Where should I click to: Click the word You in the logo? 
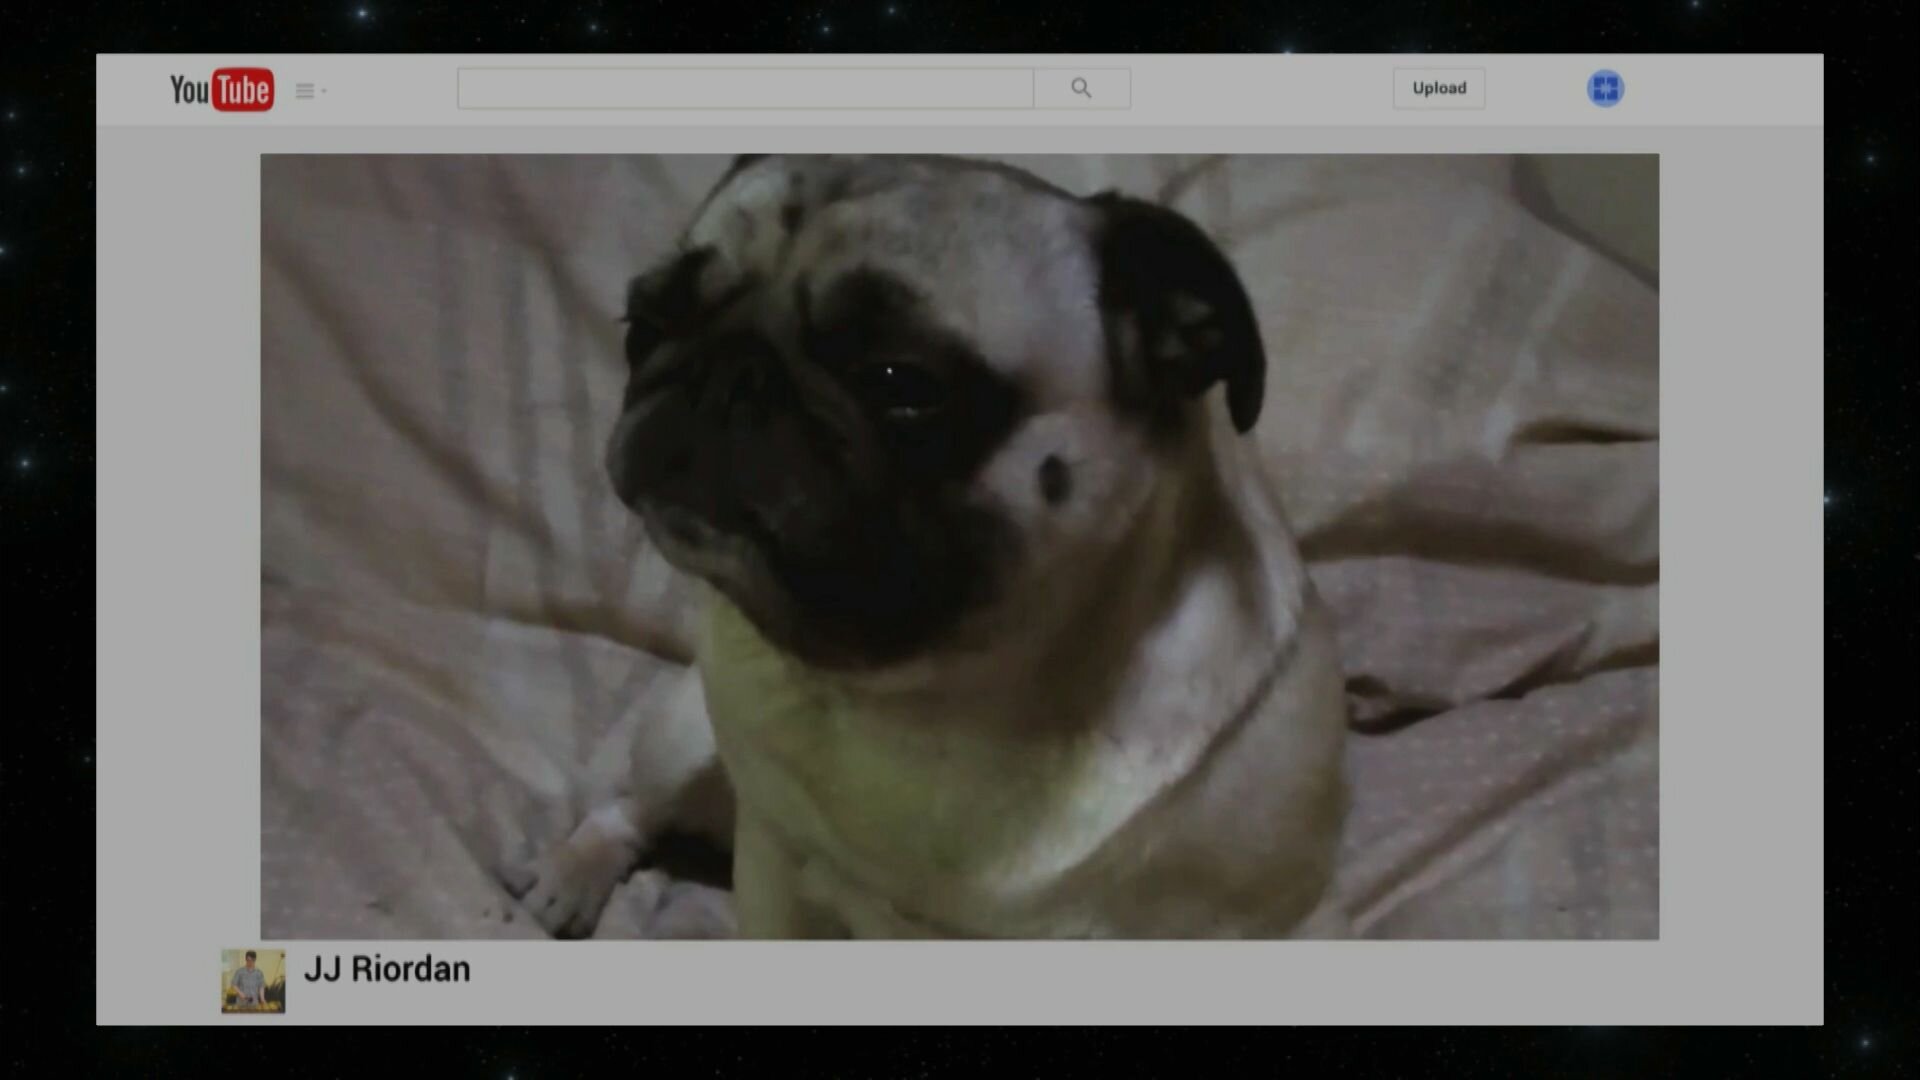[x=189, y=90]
